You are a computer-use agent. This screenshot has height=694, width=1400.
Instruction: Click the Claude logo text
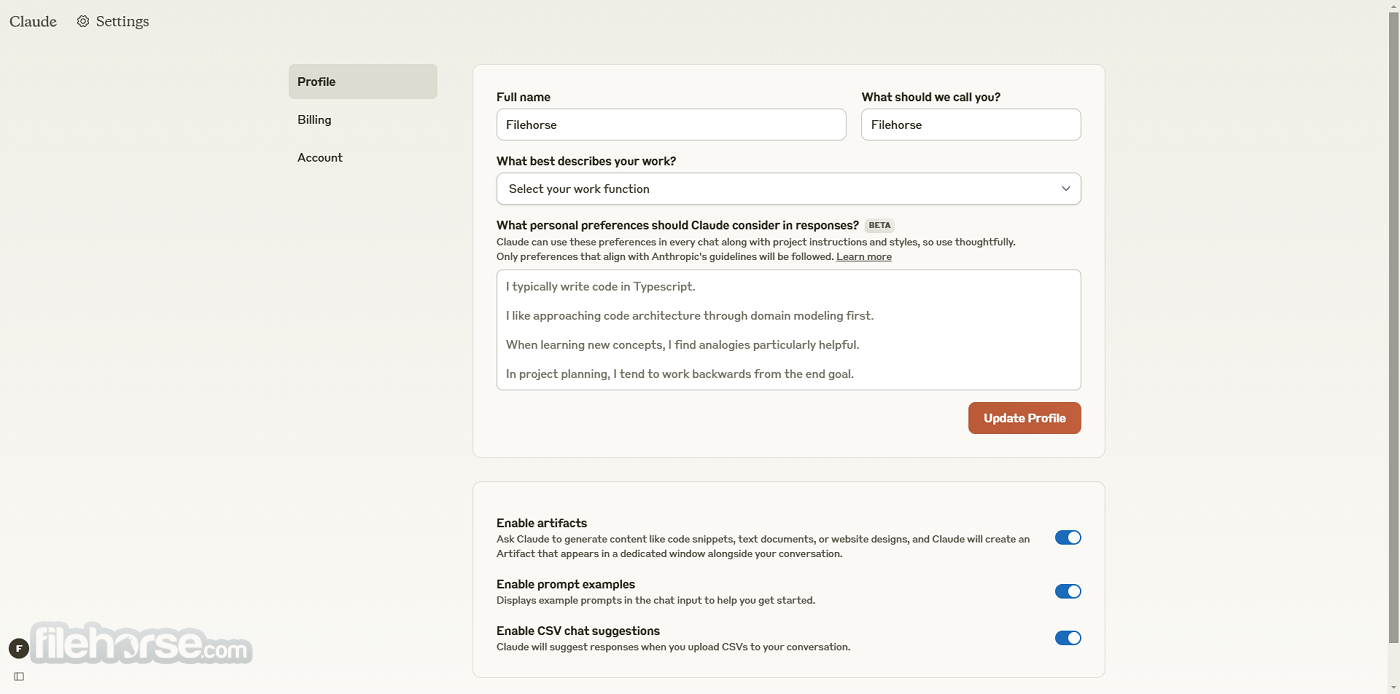pyautogui.click(x=33, y=21)
